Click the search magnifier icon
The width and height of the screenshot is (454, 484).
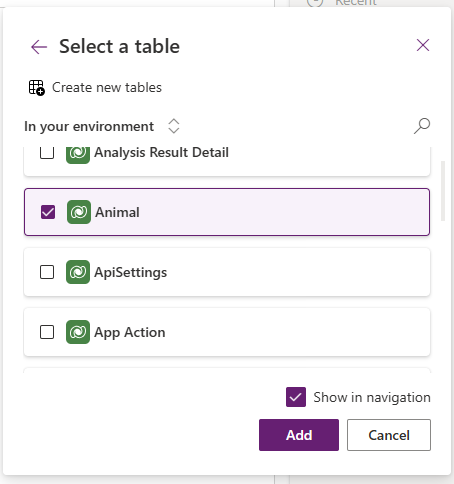[422, 126]
